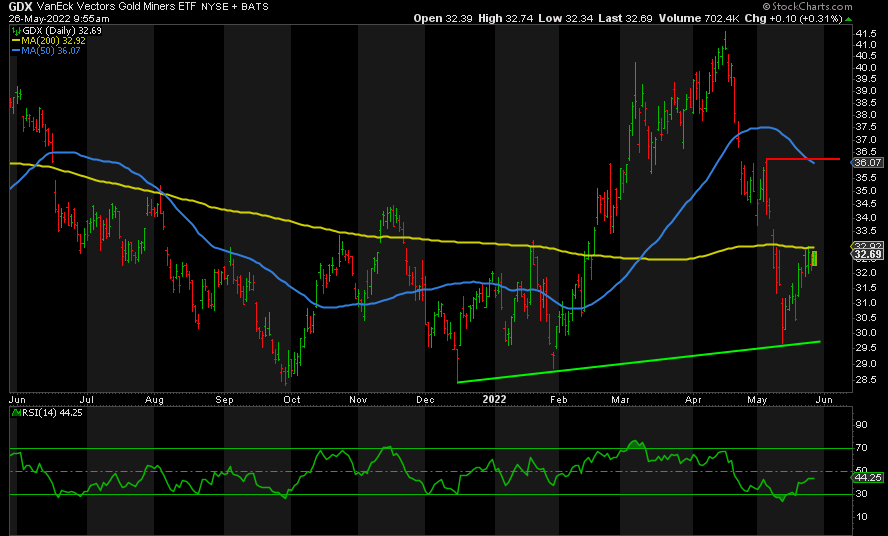Click the blue 36.07 price tag on axis

[x=867, y=163]
